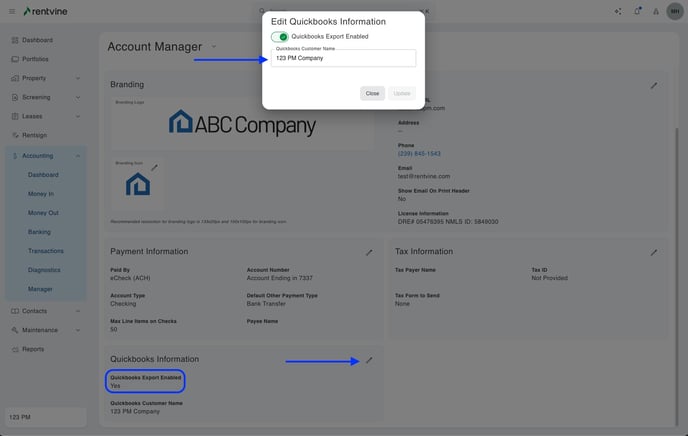The image size is (688, 436).
Task: Edit the Branding Icon using pencil
Action: 154,167
